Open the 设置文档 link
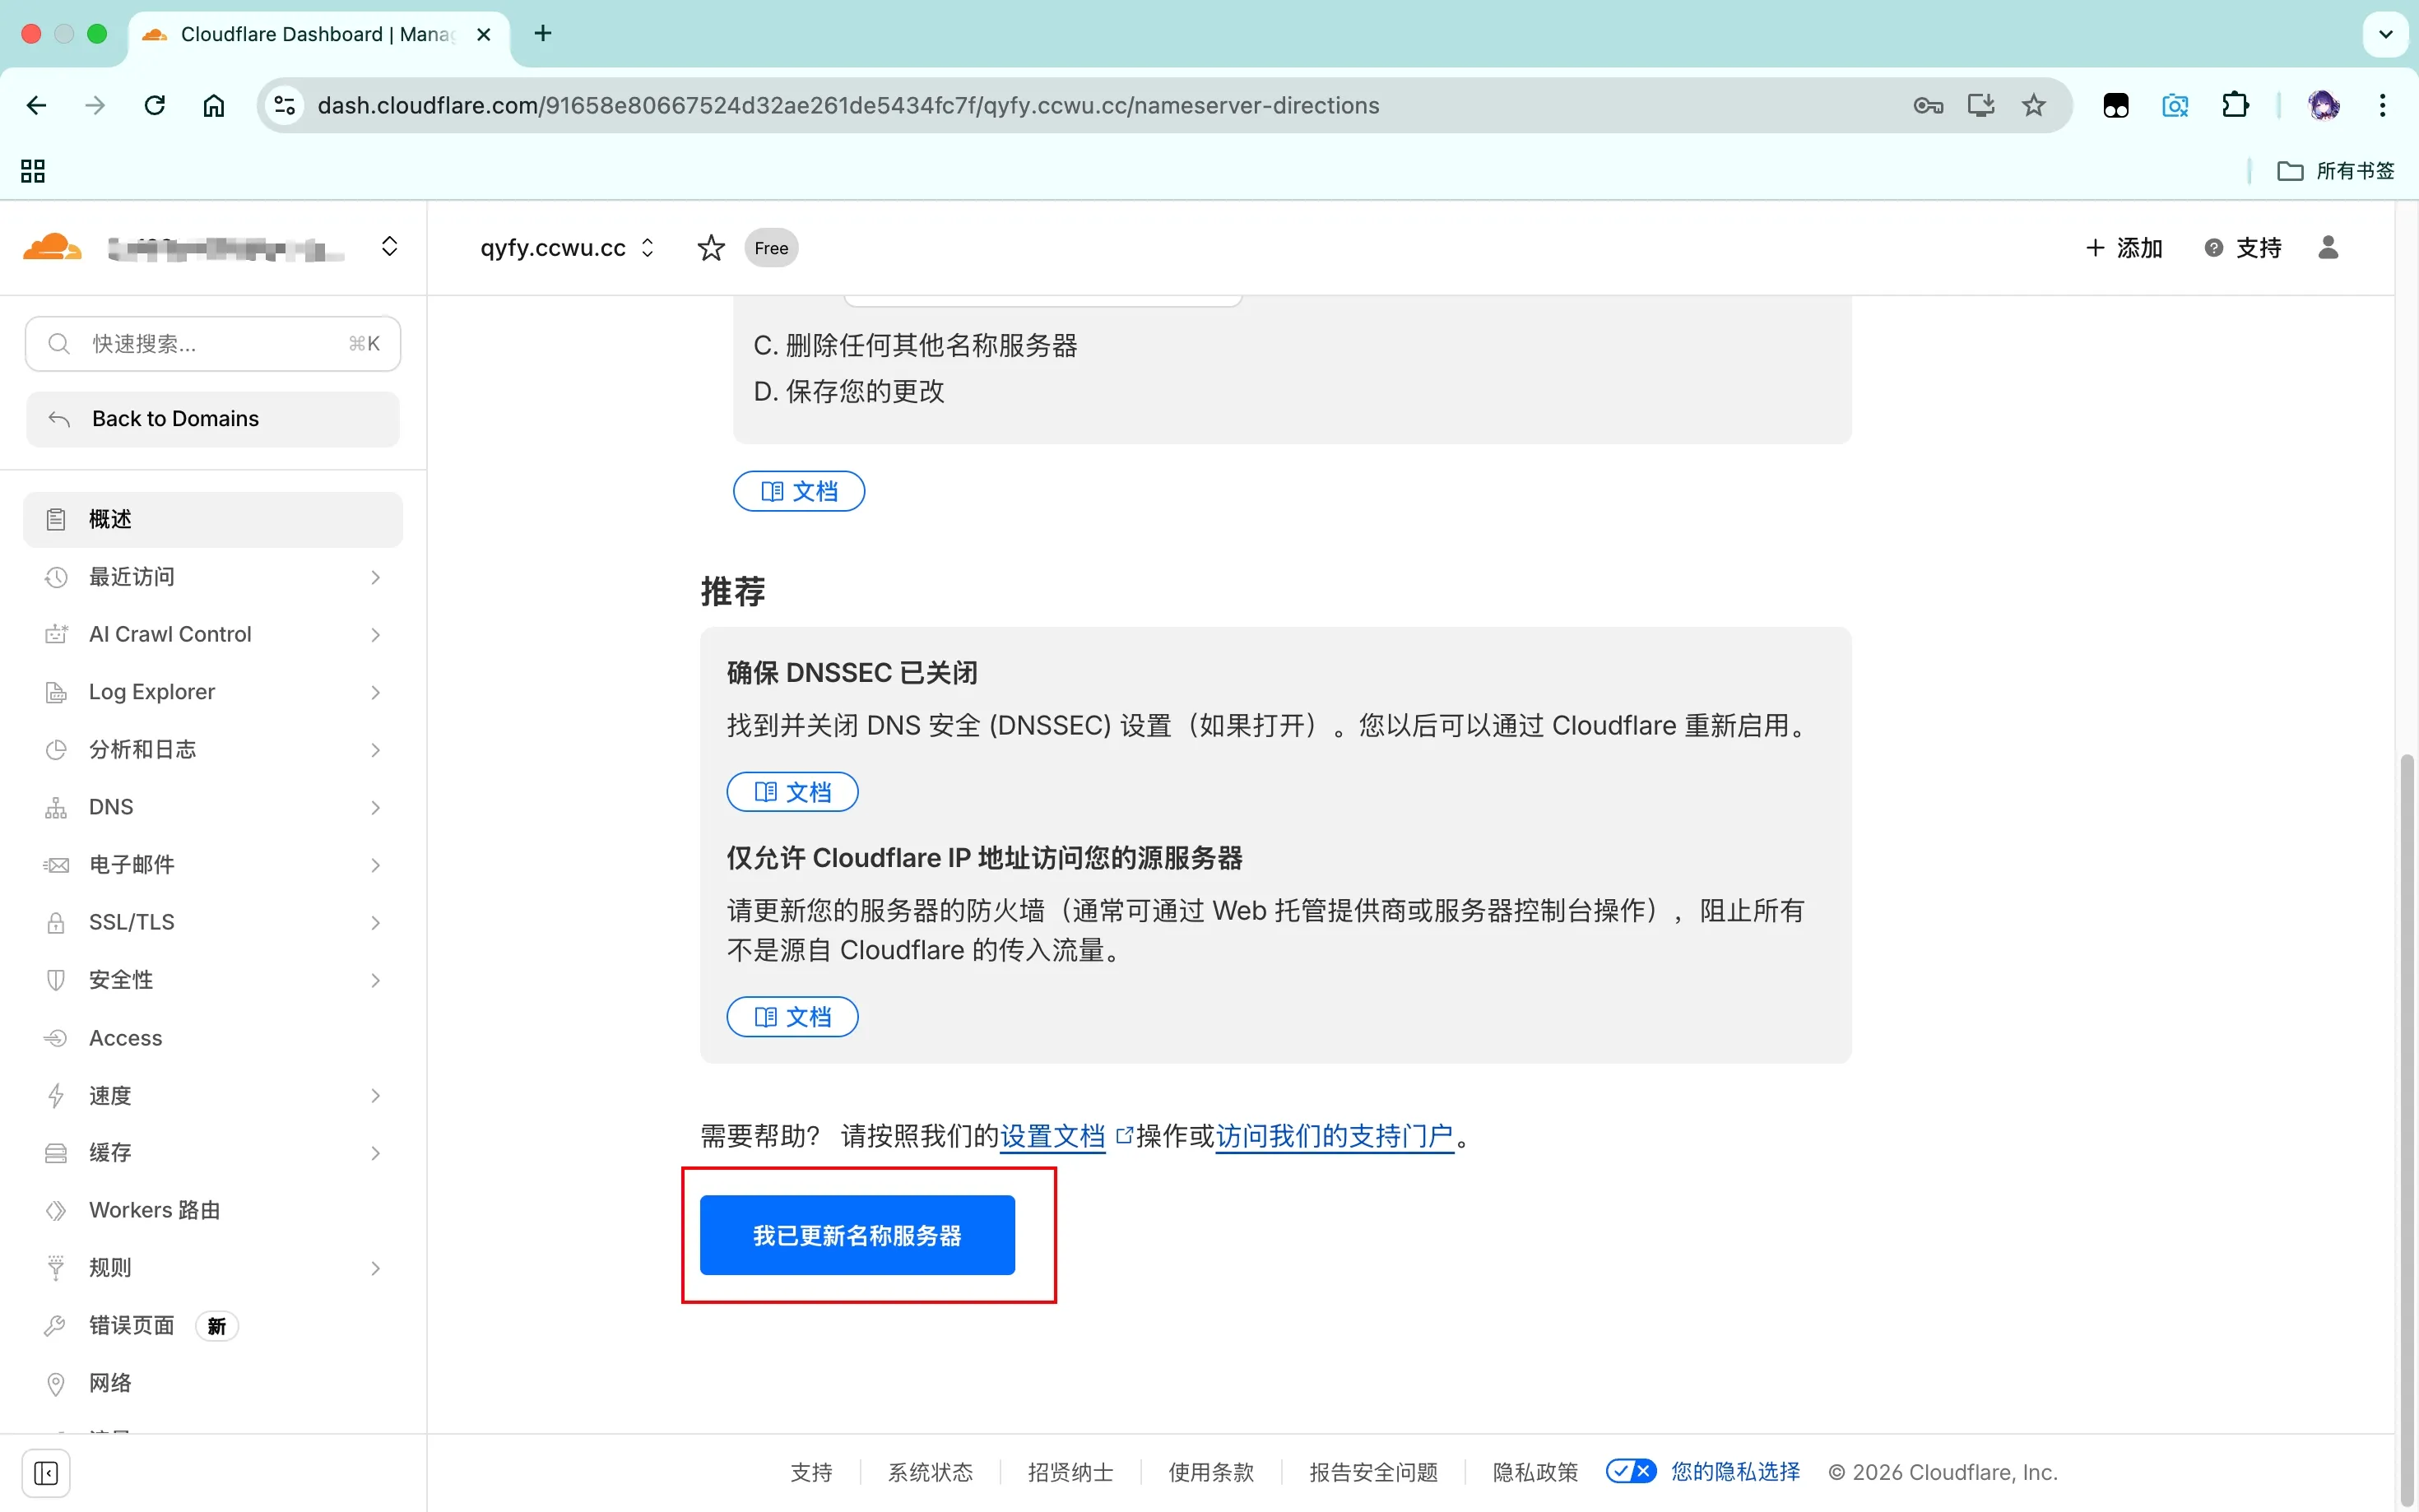 point(1052,1136)
